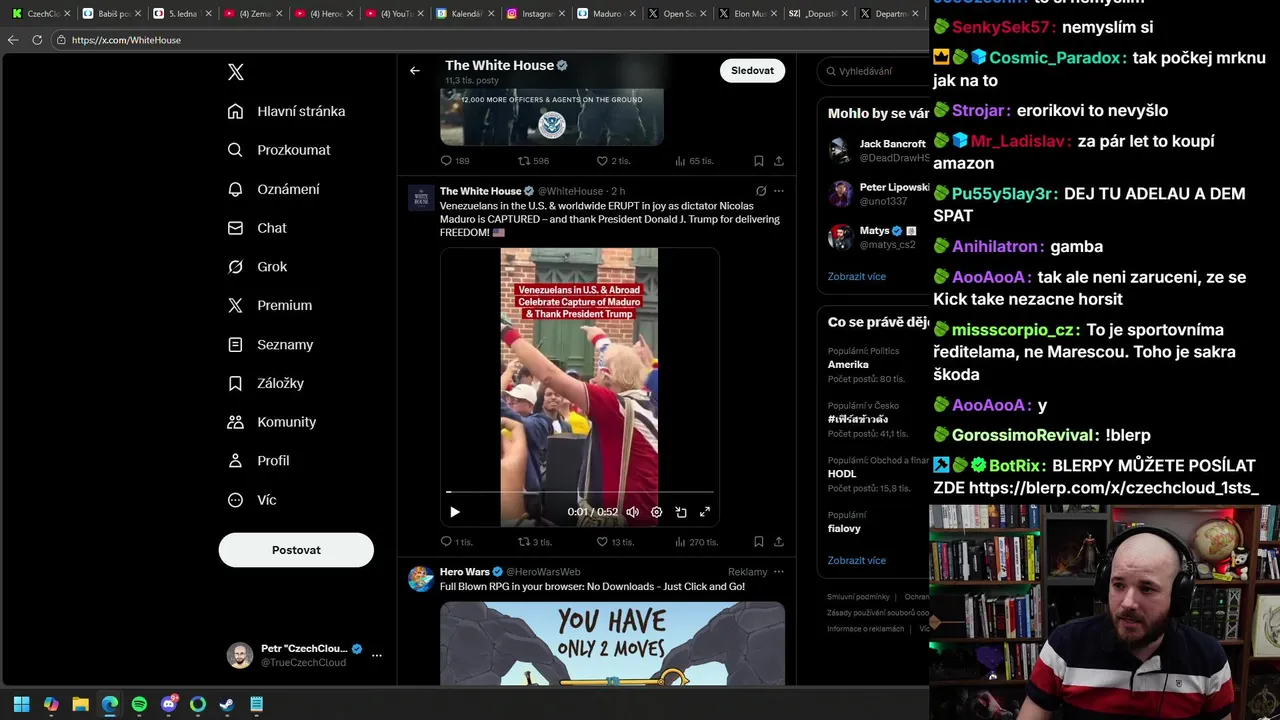Switch to the Instagram browser tab
This screenshot has width=1280, height=720.
click(537, 14)
